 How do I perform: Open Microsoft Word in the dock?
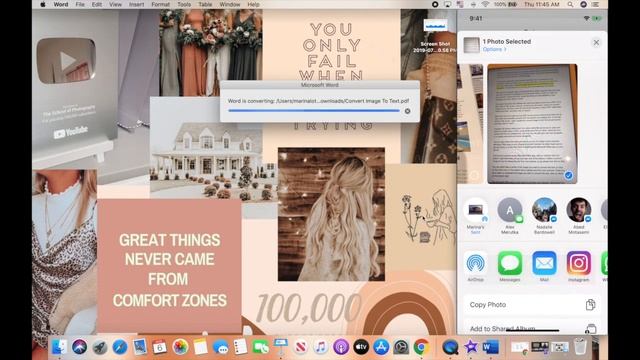[x=491, y=347]
